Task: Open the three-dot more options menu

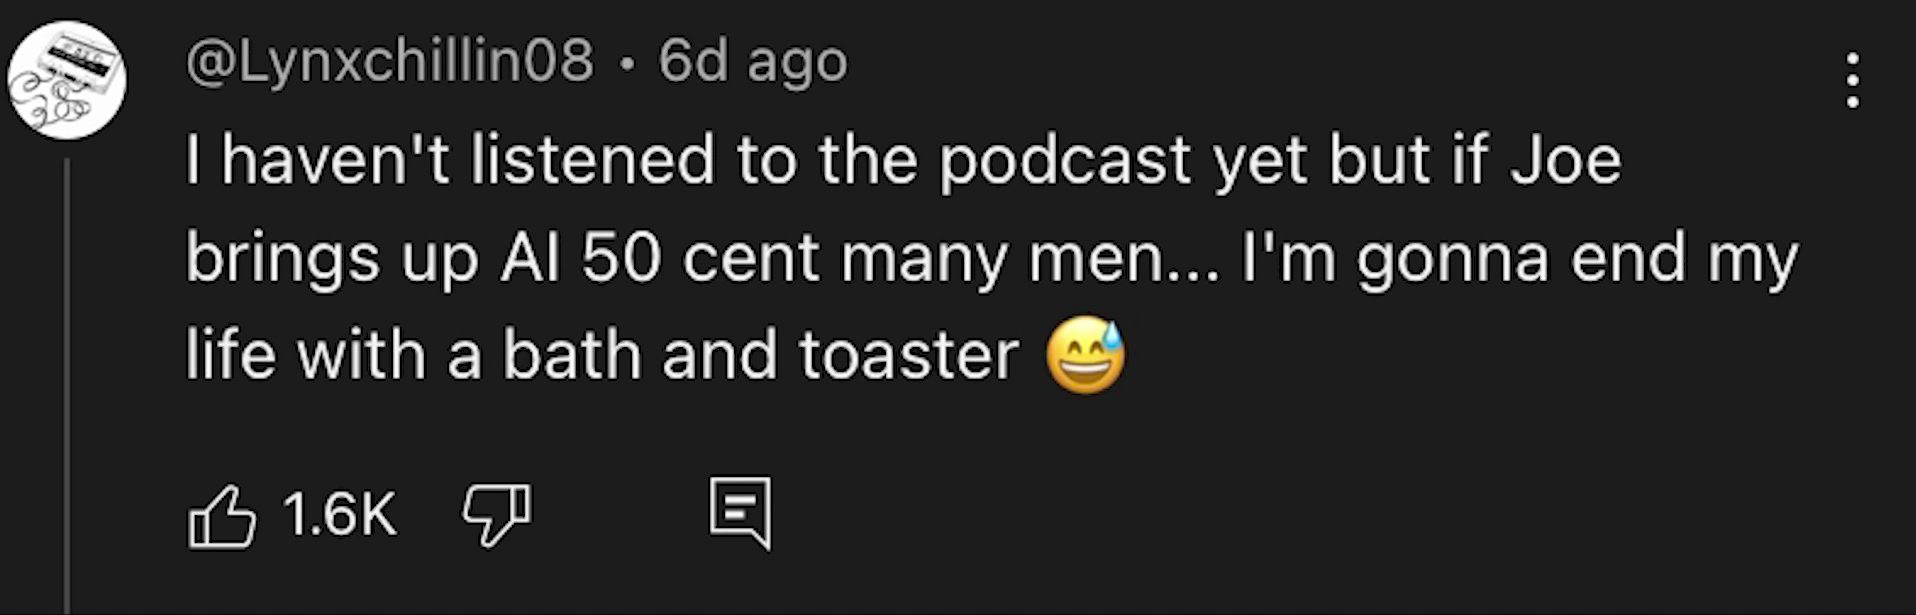Action: point(1853,80)
